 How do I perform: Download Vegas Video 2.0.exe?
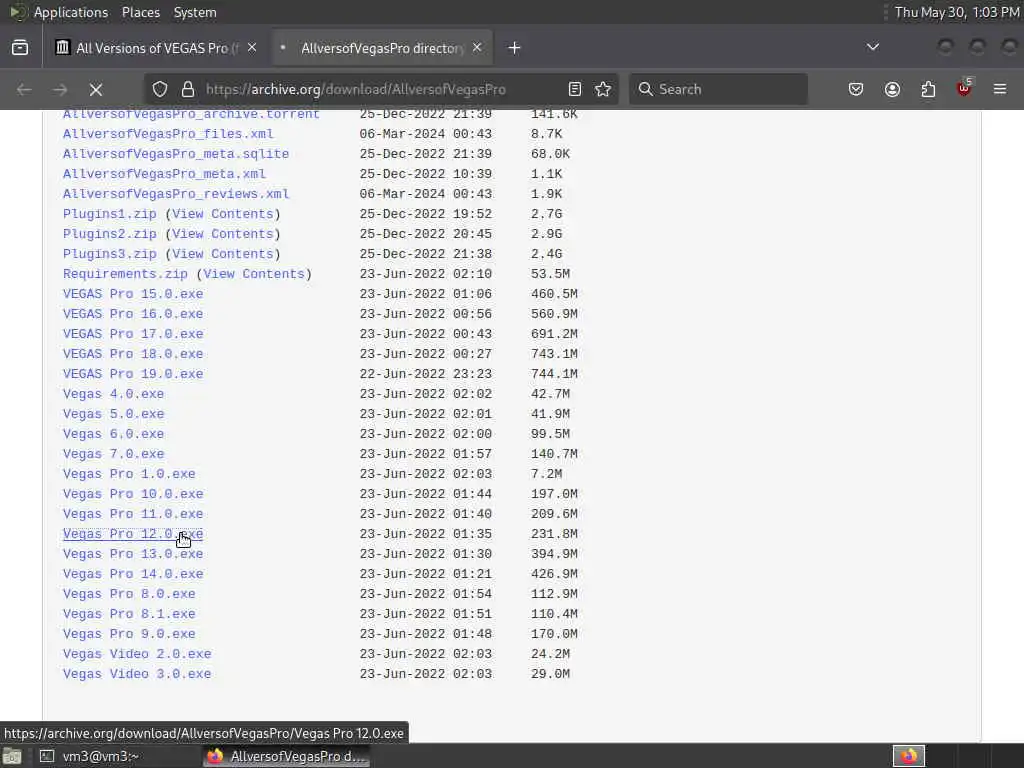(x=137, y=654)
